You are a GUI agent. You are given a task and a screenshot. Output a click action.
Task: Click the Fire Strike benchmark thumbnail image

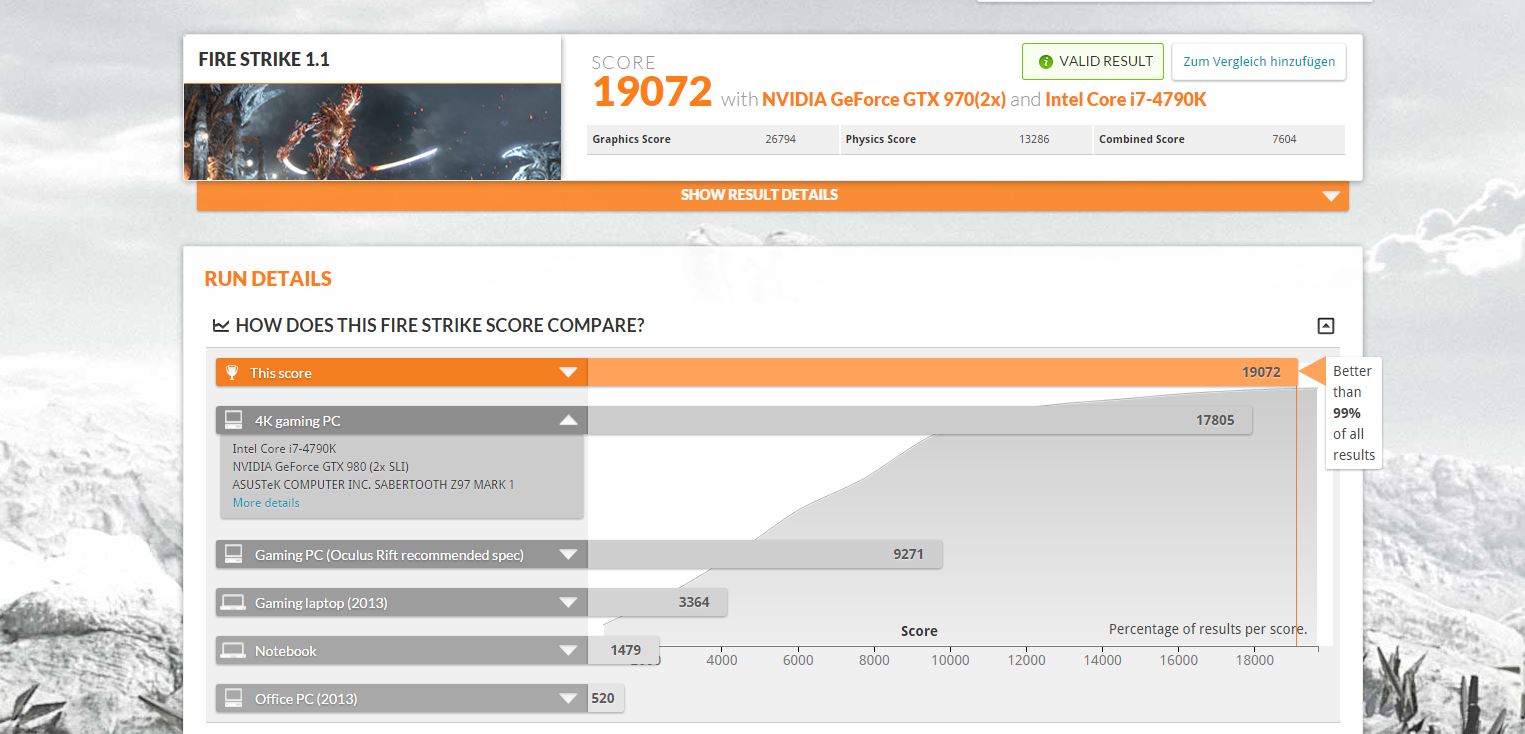tap(372, 131)
